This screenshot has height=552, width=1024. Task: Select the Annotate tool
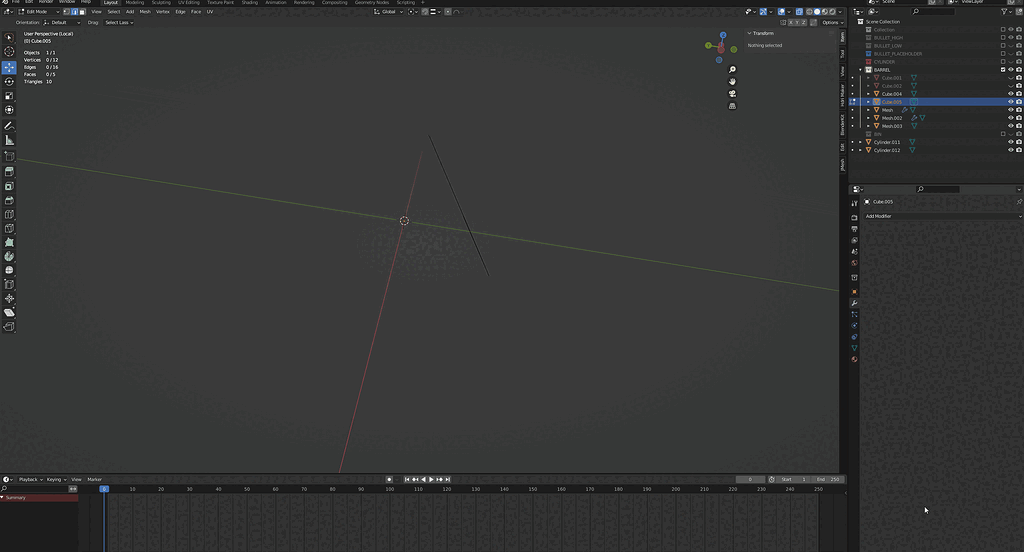tap(9, 126)
